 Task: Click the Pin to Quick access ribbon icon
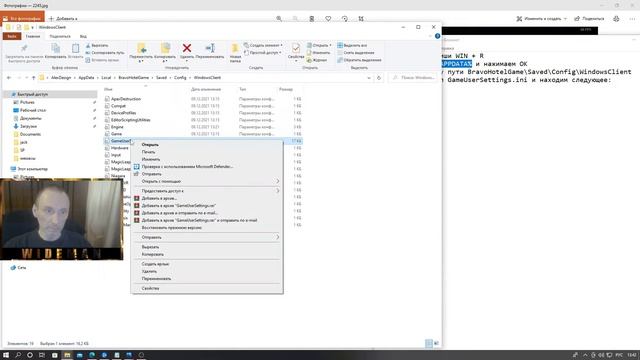[x=24, y=48]
